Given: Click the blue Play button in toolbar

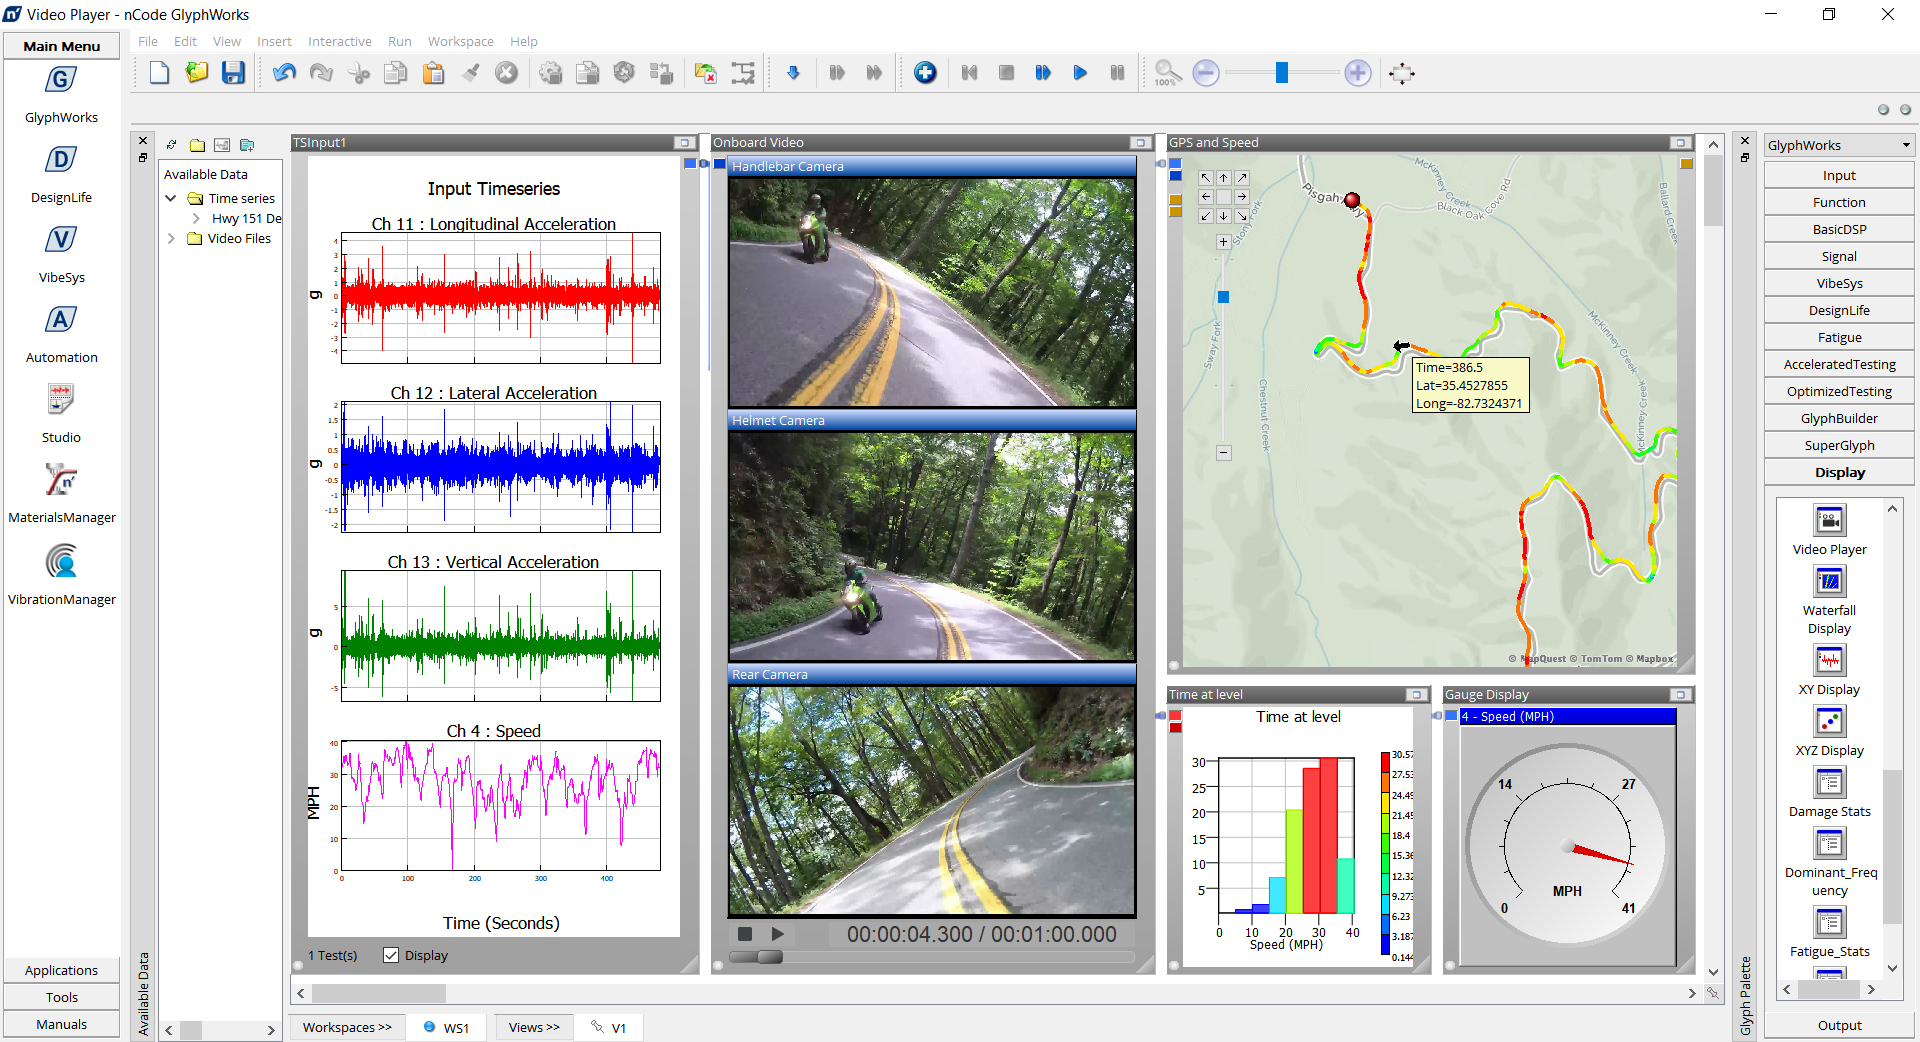Looking at the screenshot, I should pos(1080,73).
